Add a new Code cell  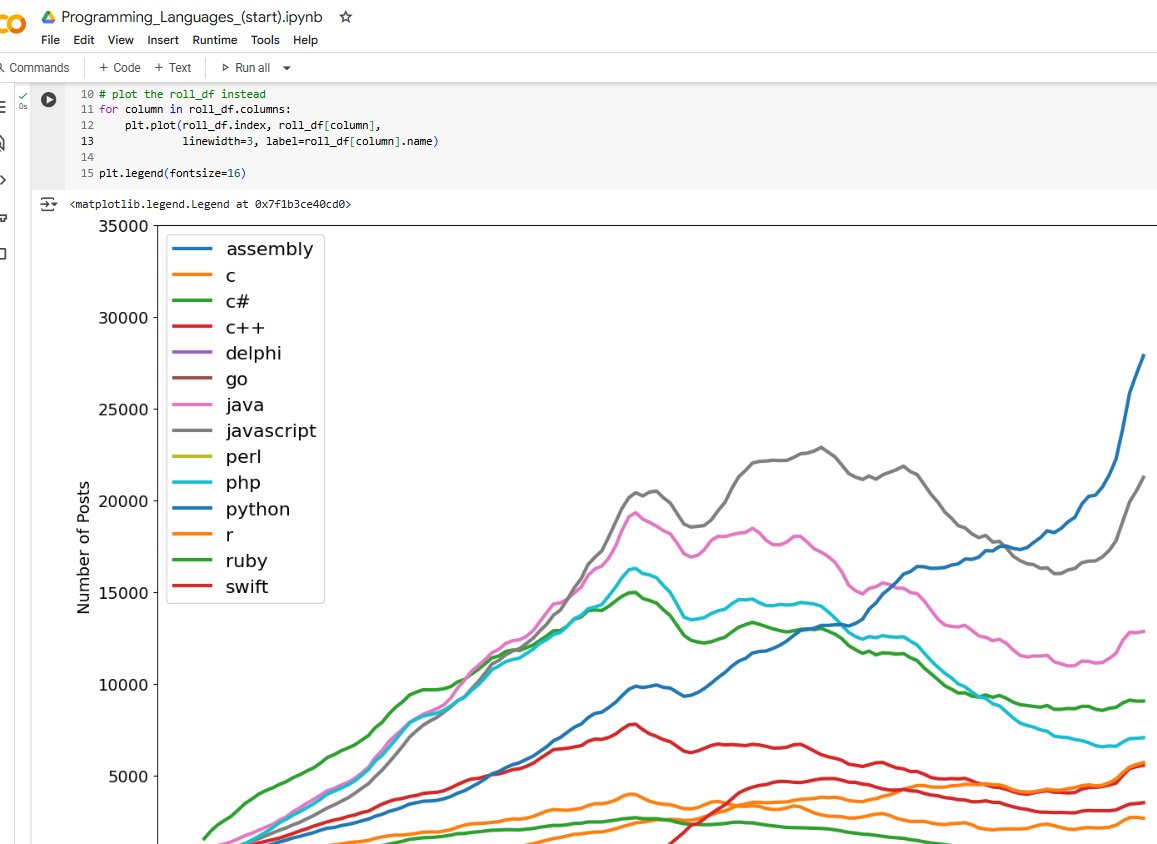(120, 68)
